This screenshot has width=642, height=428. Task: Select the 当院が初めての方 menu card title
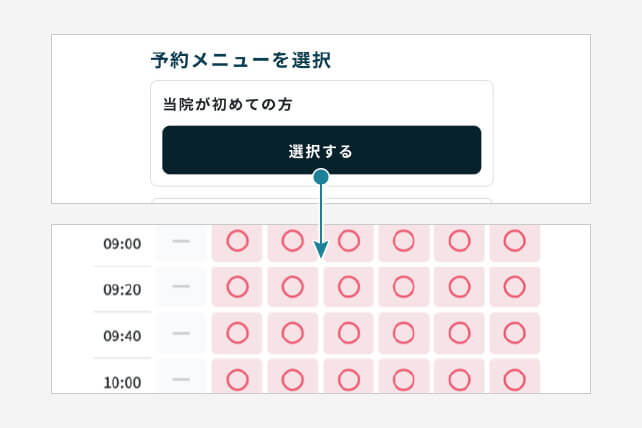pyautogui.click(x=226, y=103)
